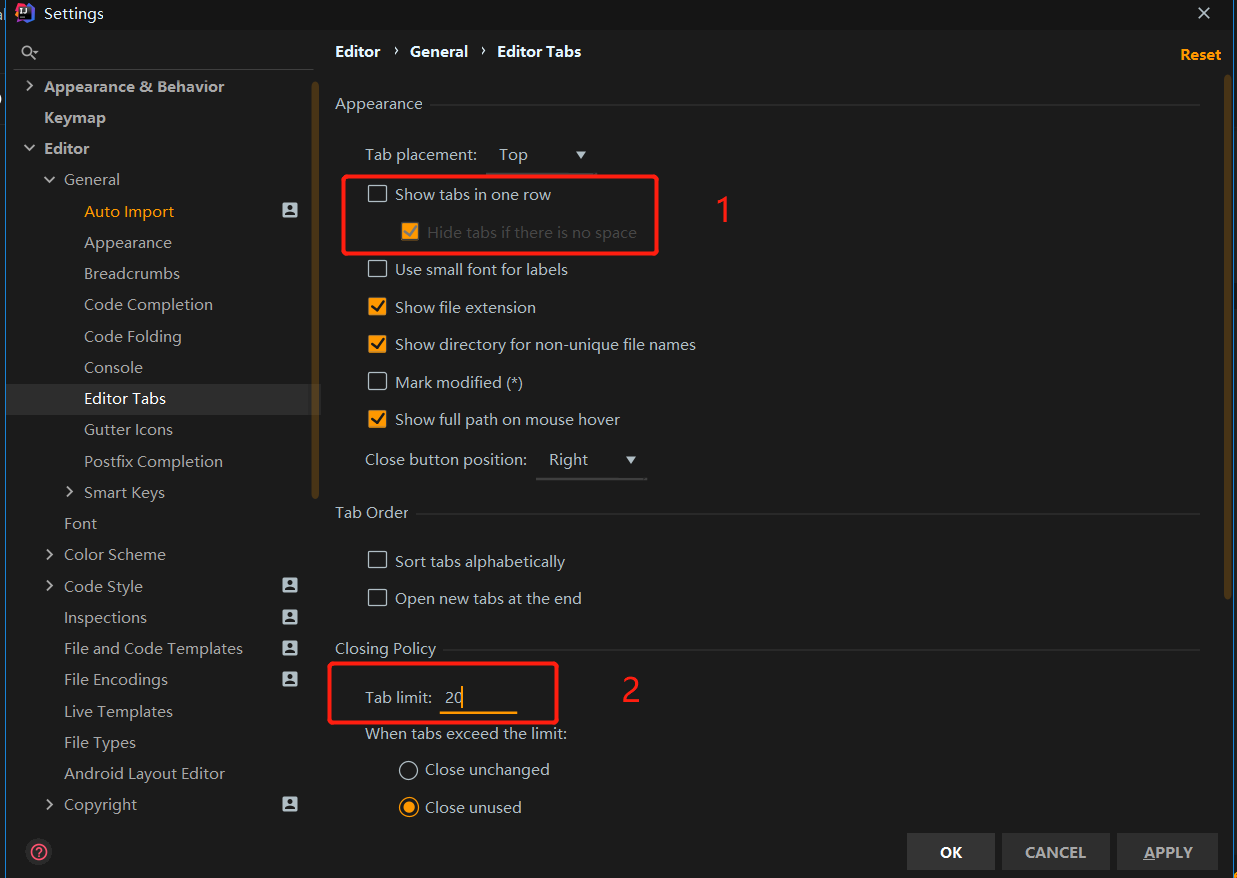Click the profile icon beside Auto Import
The width and height of the screenshot is (1237, 878).
(x=290, y=210)
